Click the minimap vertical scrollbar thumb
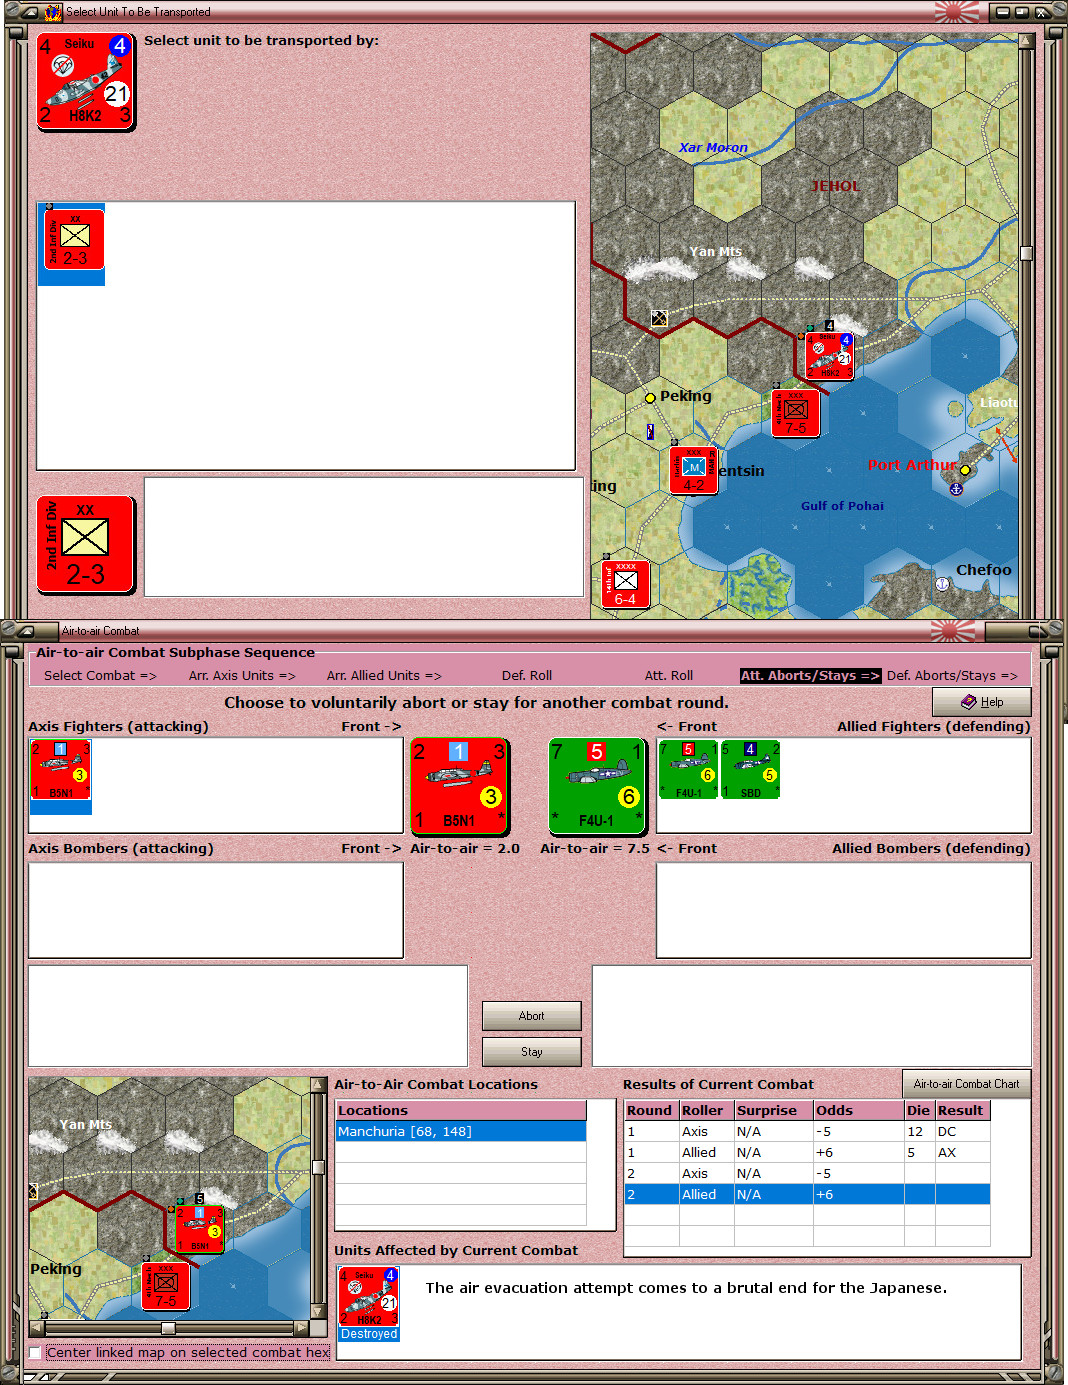The height and width of the screenshot is (1385, 1068). tap(318, 1167)
